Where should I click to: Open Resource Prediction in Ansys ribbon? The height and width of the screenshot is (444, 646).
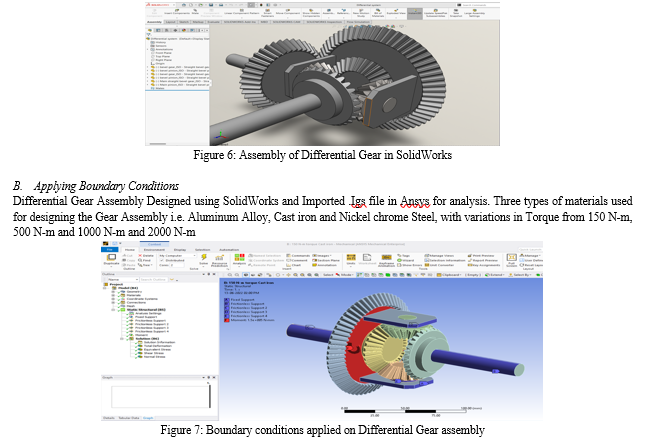coord(219,259)
